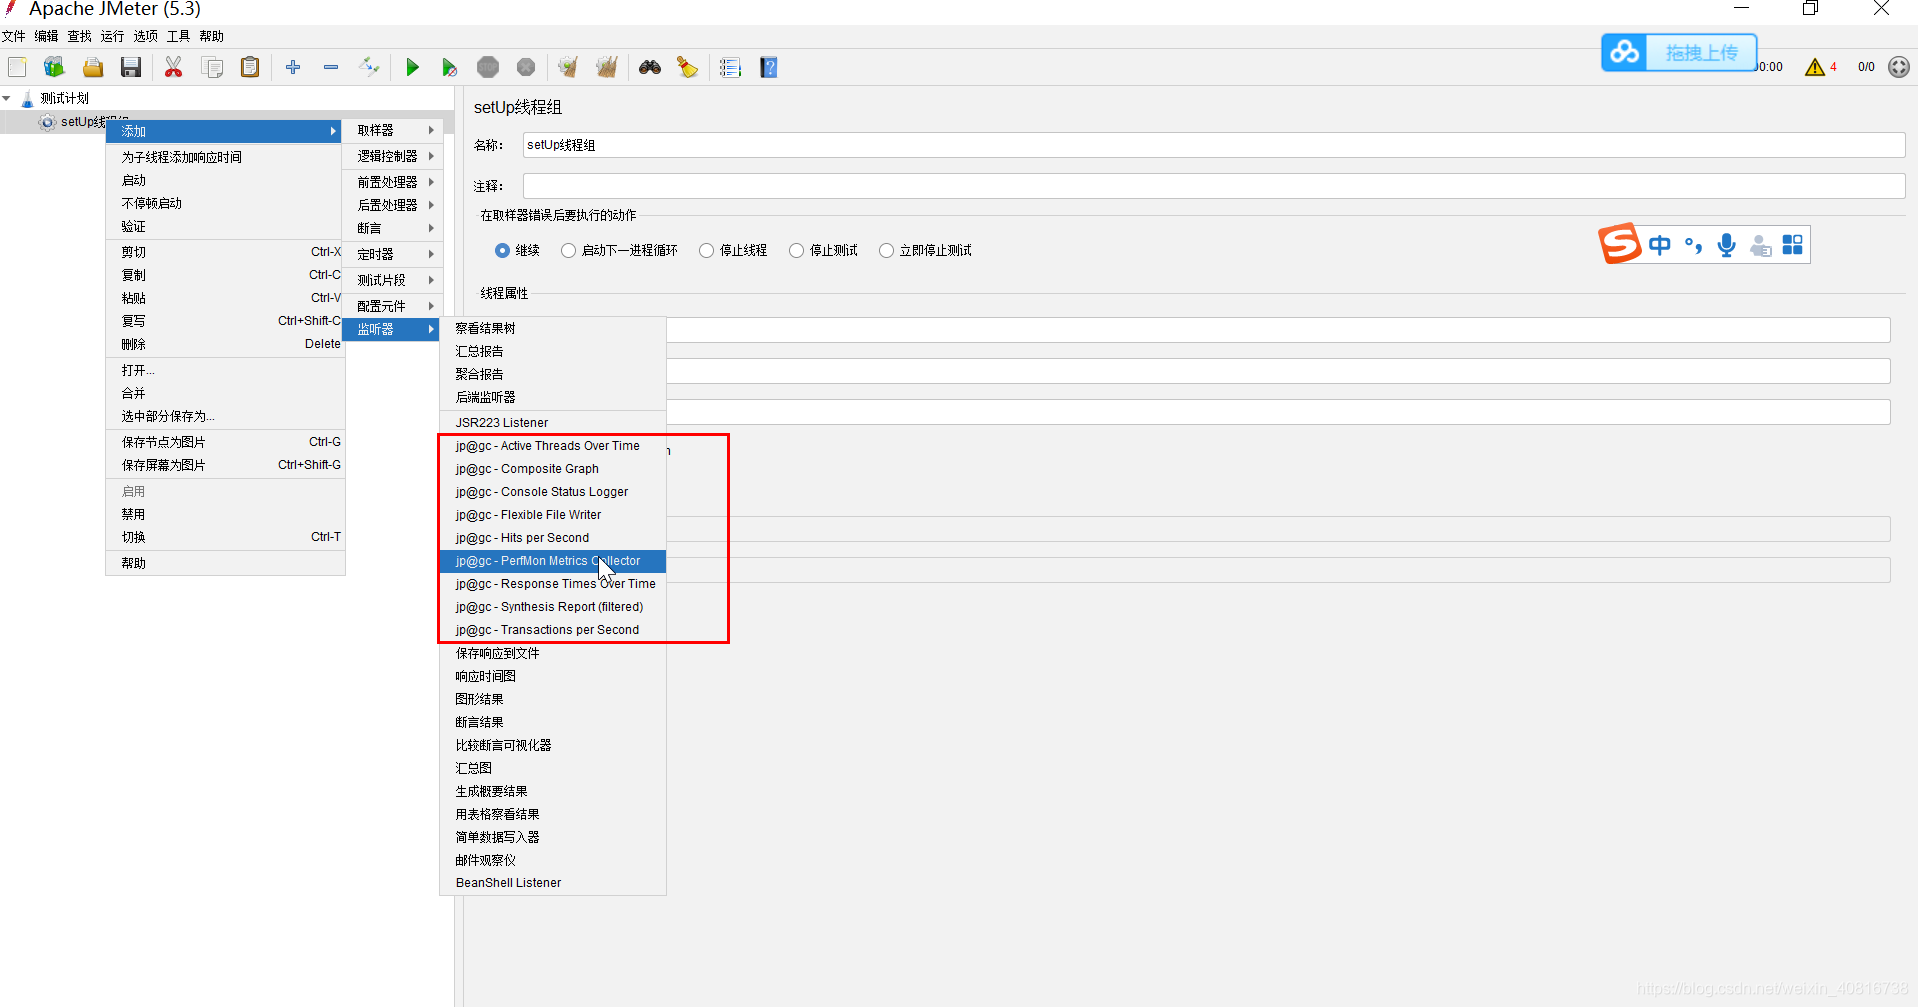Image resolution: width=1918 pixels, height=1007 pixels.
Task: Click the Clear broom icon
Action: pos(568,67)
